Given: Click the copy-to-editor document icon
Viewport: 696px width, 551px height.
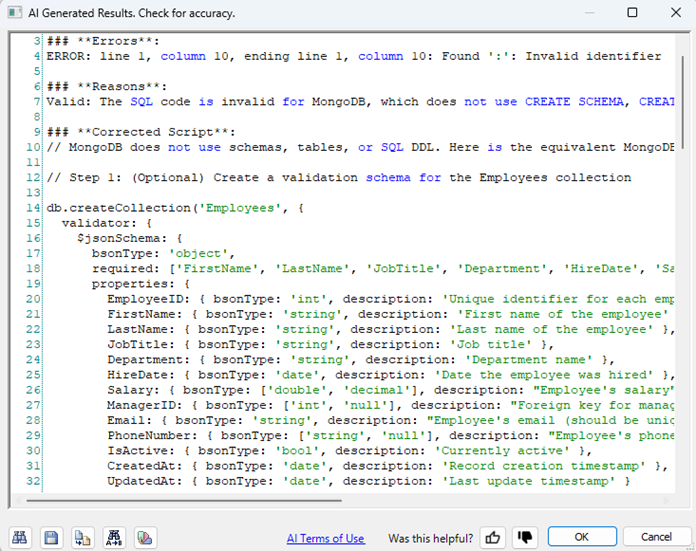Looking at the screenshot, I should point(82,536).
